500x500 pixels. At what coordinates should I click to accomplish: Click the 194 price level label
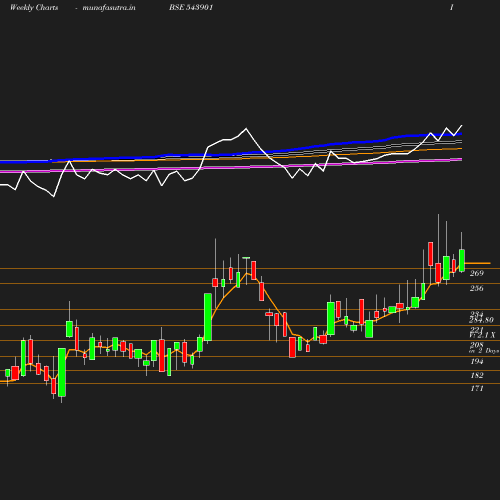(477, 361)
